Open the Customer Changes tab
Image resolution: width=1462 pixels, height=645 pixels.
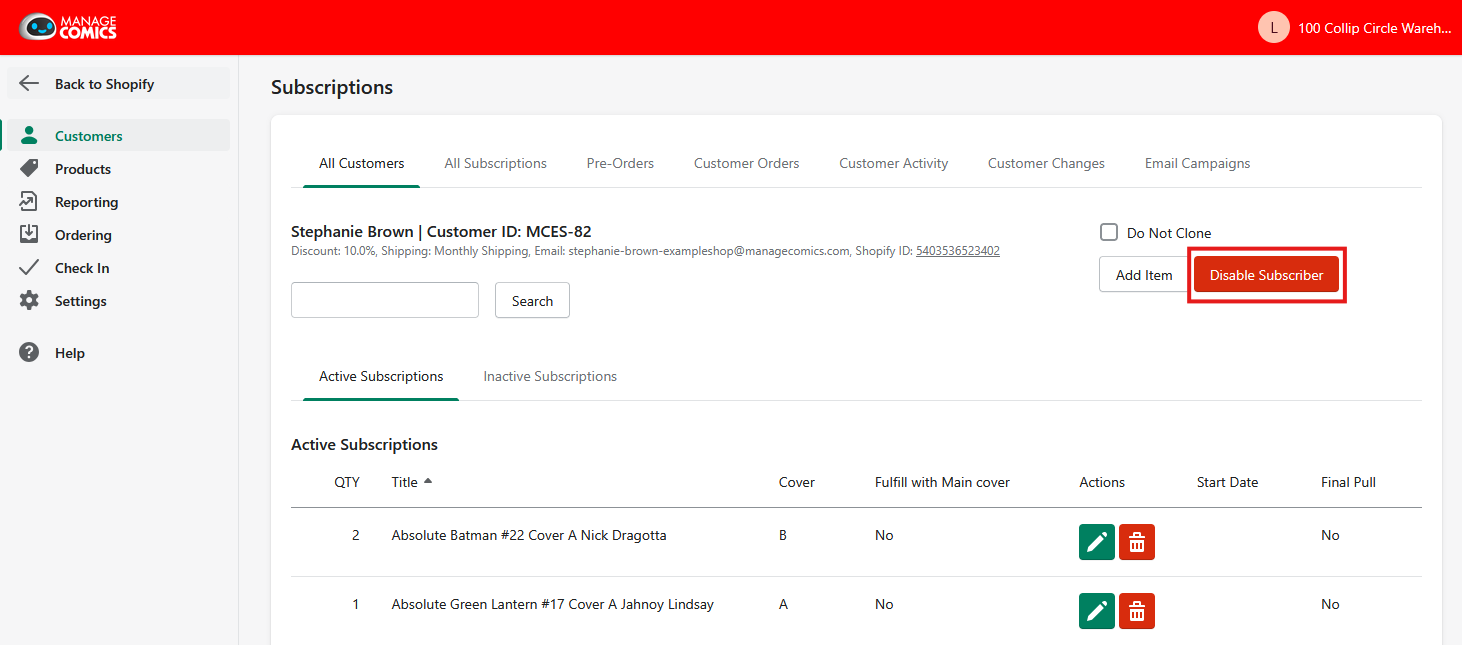[x=1046, y=163]
